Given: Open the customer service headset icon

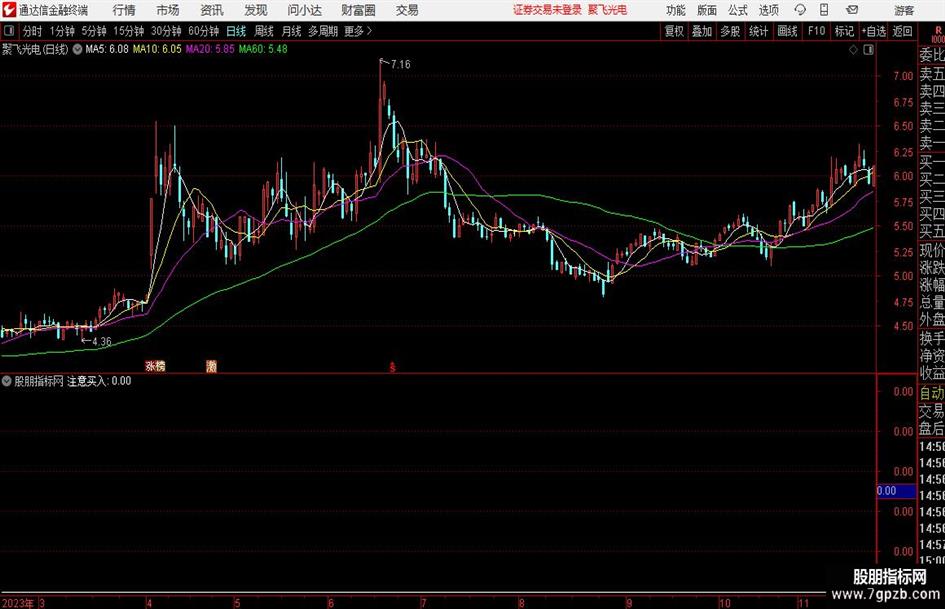Looking at the screenshot, I should (800, 10).
